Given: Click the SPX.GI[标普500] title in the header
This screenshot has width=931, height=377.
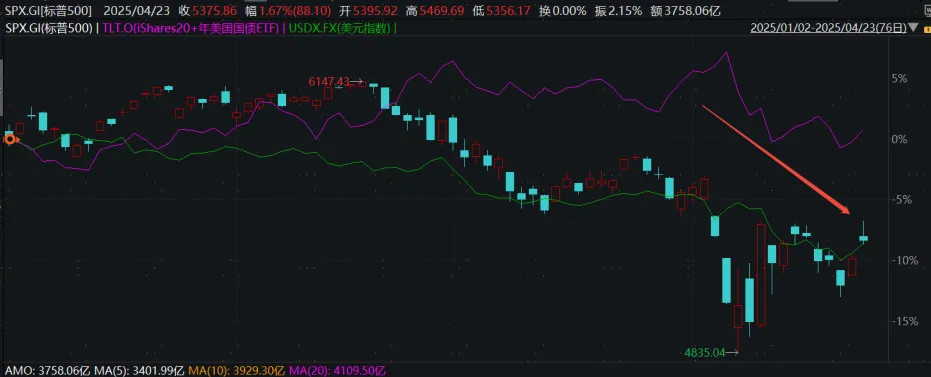Looking at the screenshot, I should pos(48,10).
